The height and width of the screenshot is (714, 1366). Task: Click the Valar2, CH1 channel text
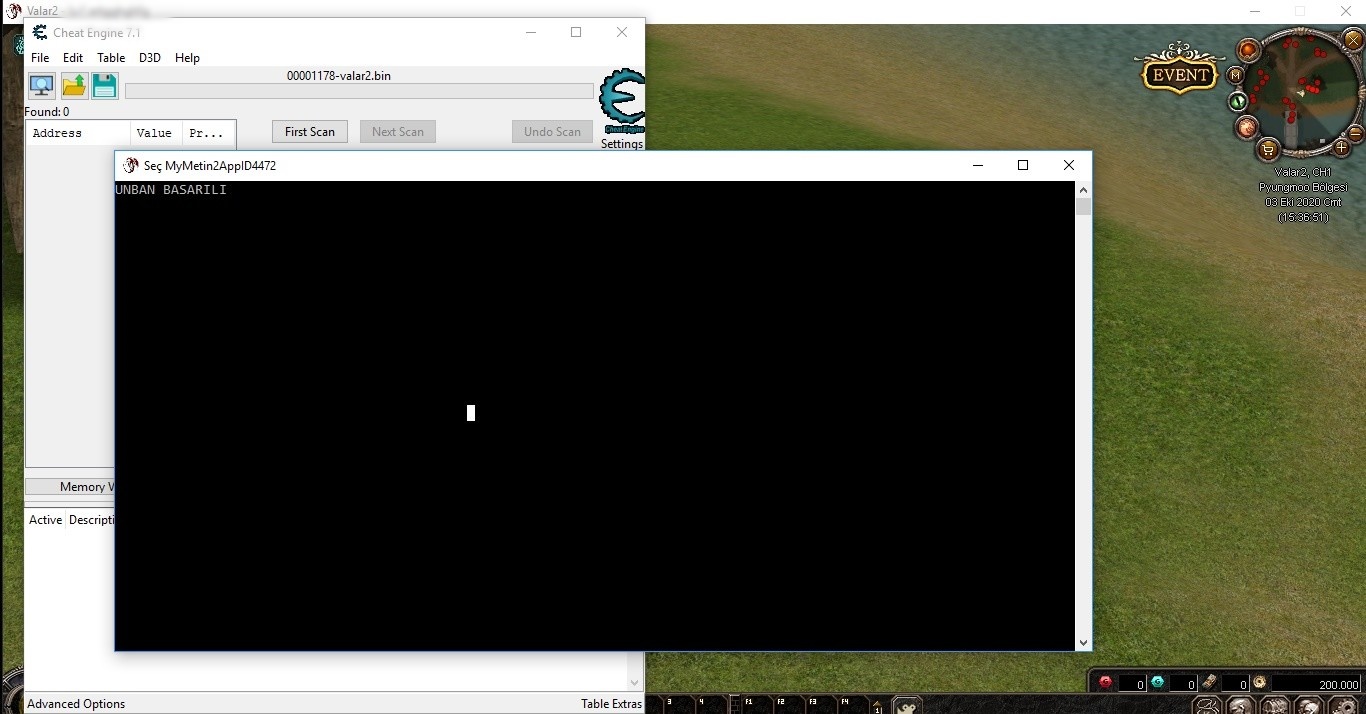[x=1303, y=173]
